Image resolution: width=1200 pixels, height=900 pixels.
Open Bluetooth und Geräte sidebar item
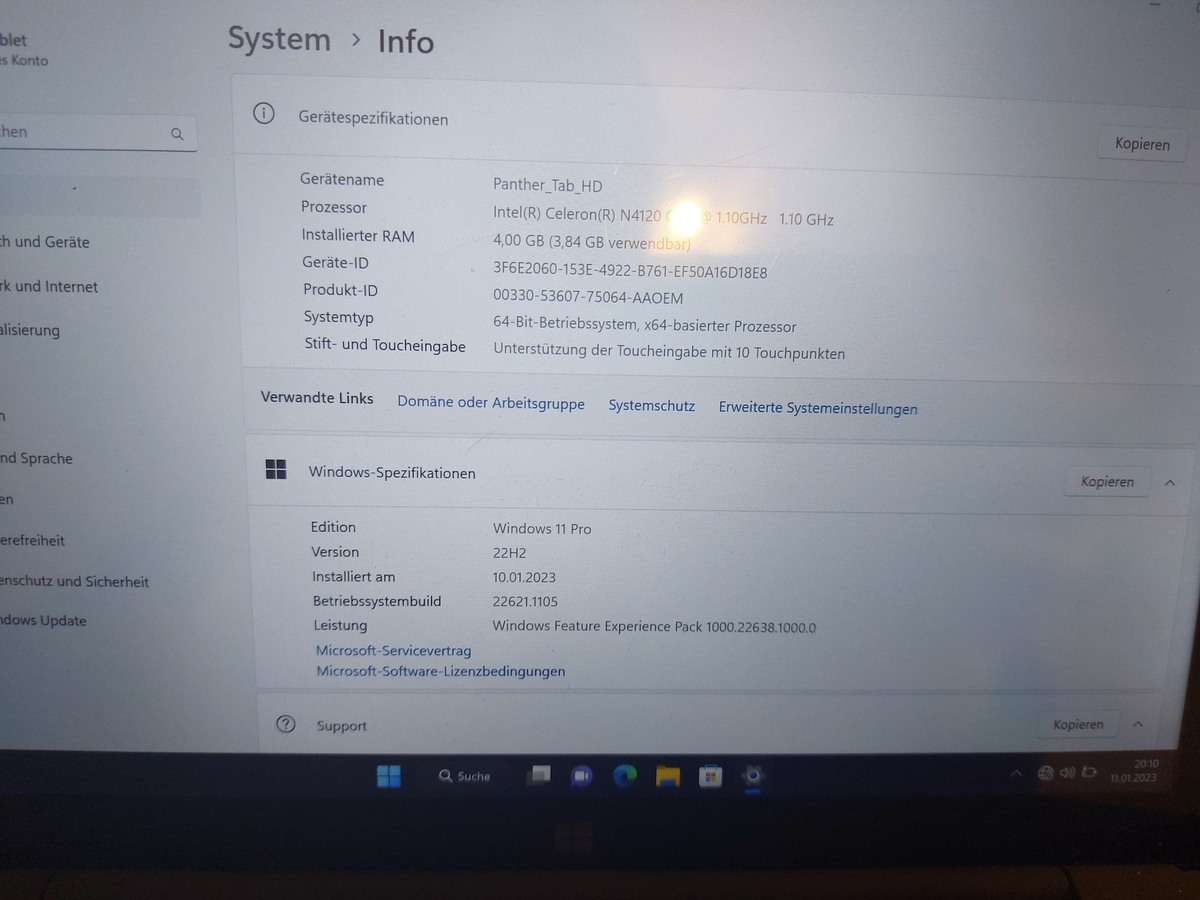pos(45,242)
